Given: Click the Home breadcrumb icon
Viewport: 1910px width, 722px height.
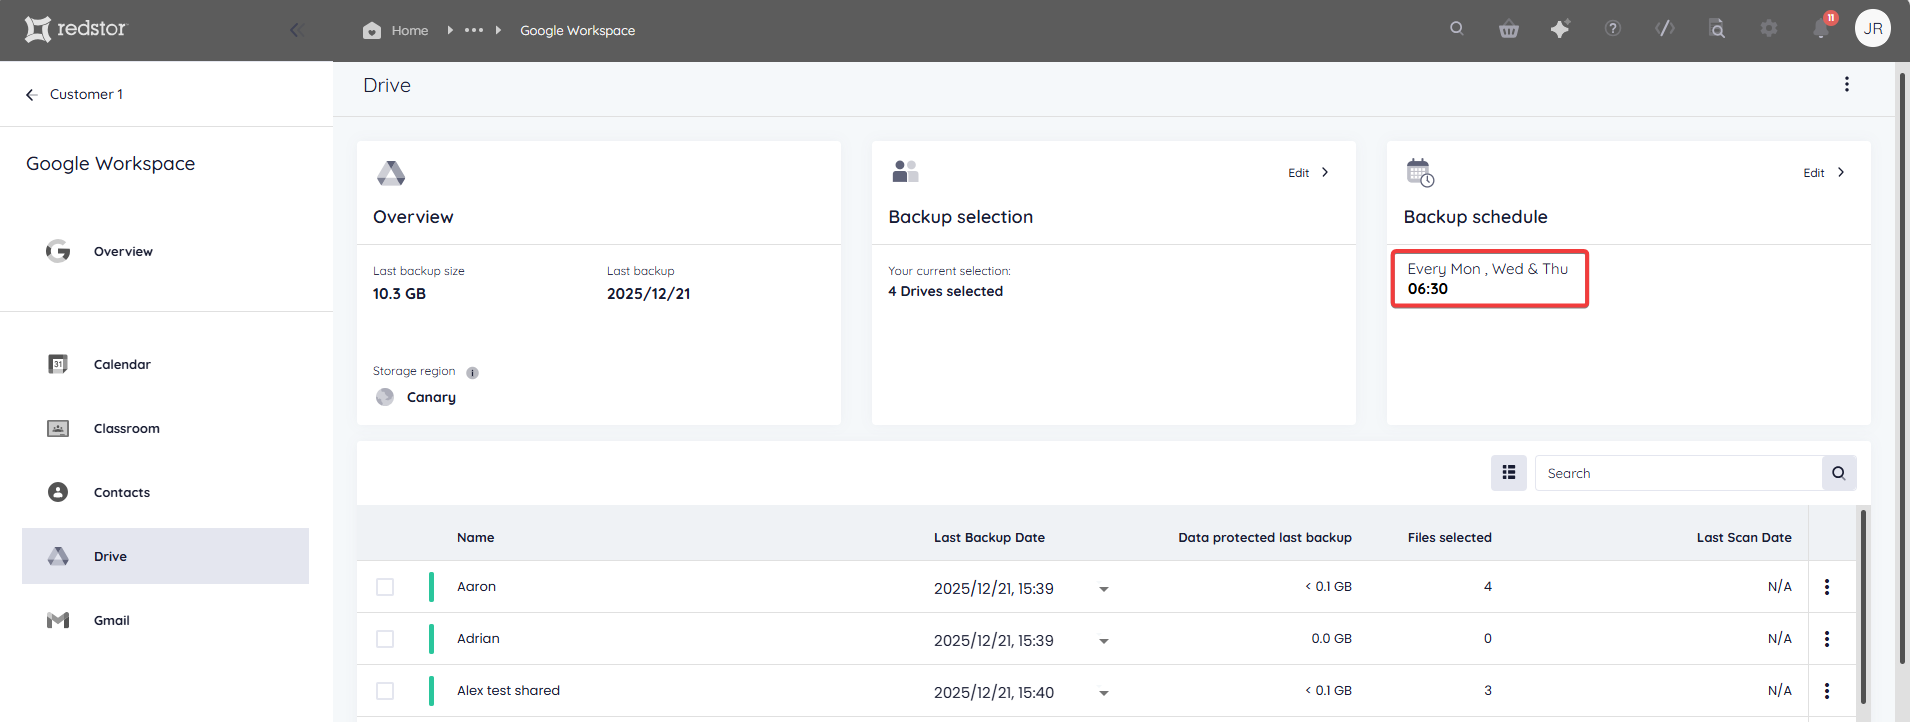Looking at the screenshot, I should pos(372,30).
